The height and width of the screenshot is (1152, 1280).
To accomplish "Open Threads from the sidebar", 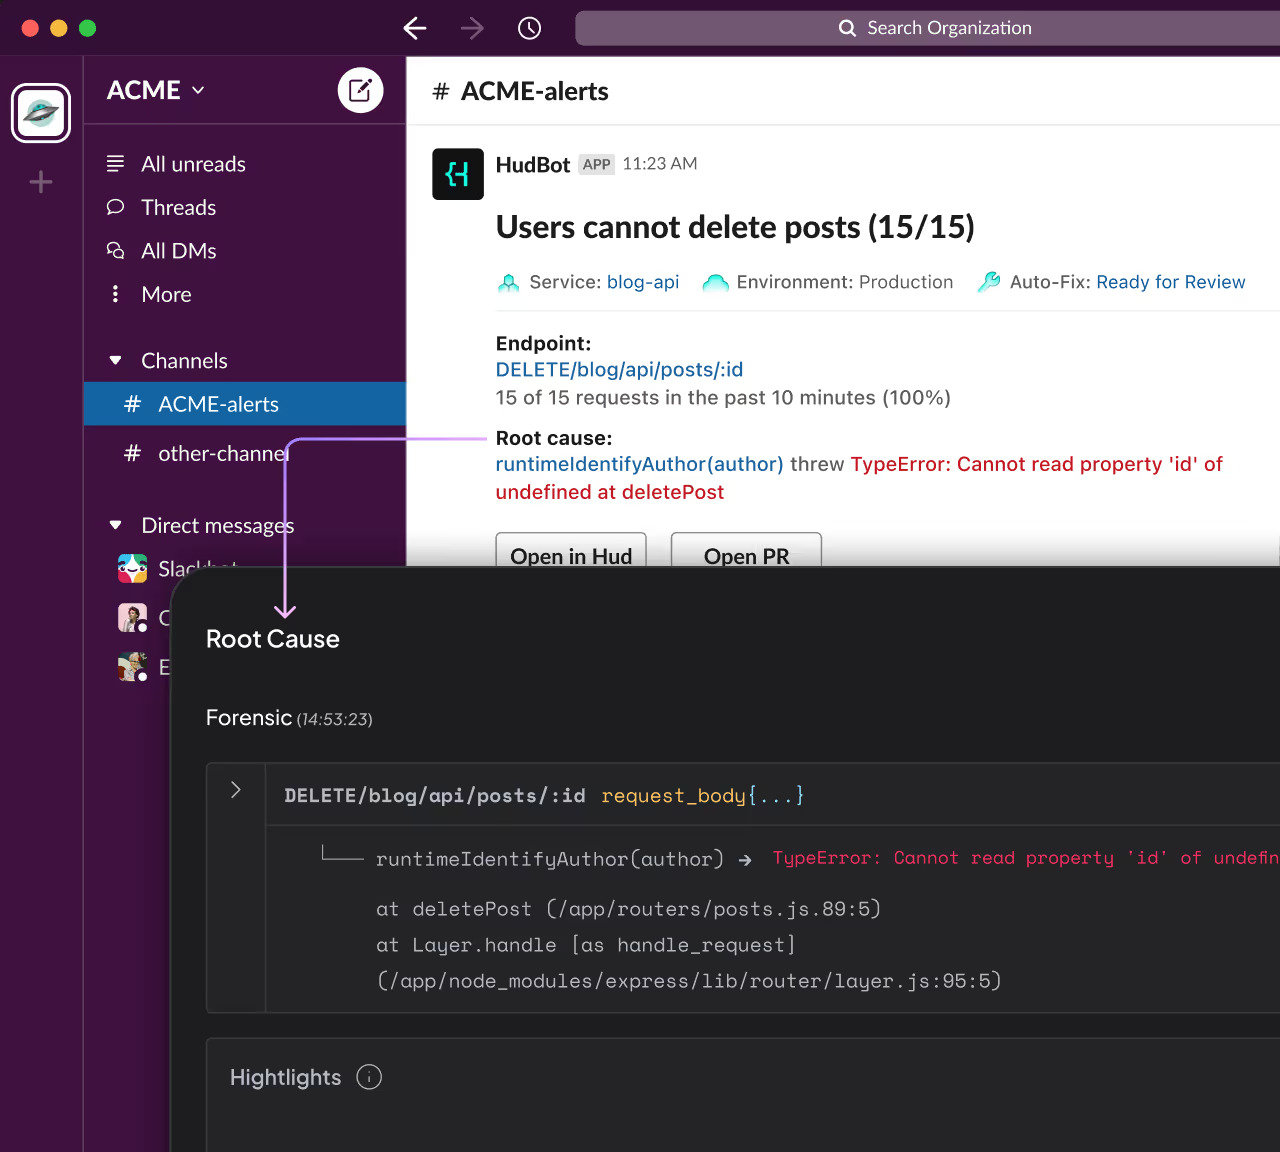I will 178,207.
